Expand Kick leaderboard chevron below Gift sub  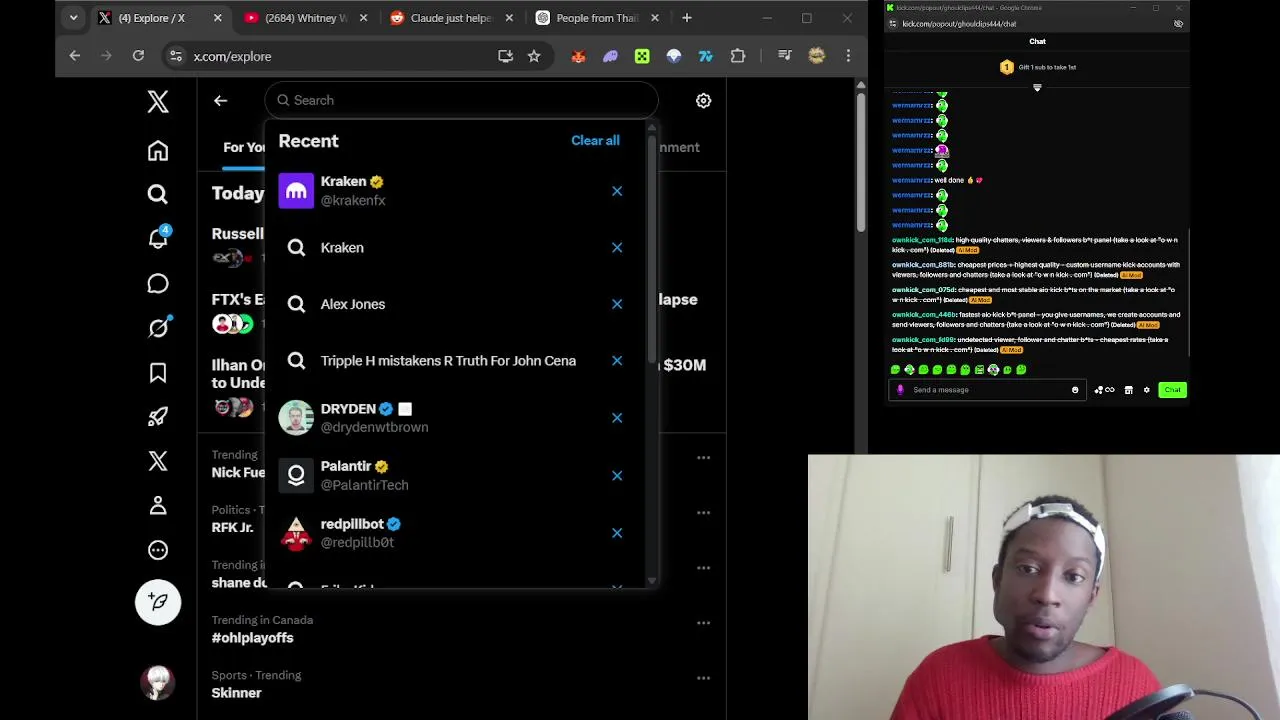point(1037,88)
